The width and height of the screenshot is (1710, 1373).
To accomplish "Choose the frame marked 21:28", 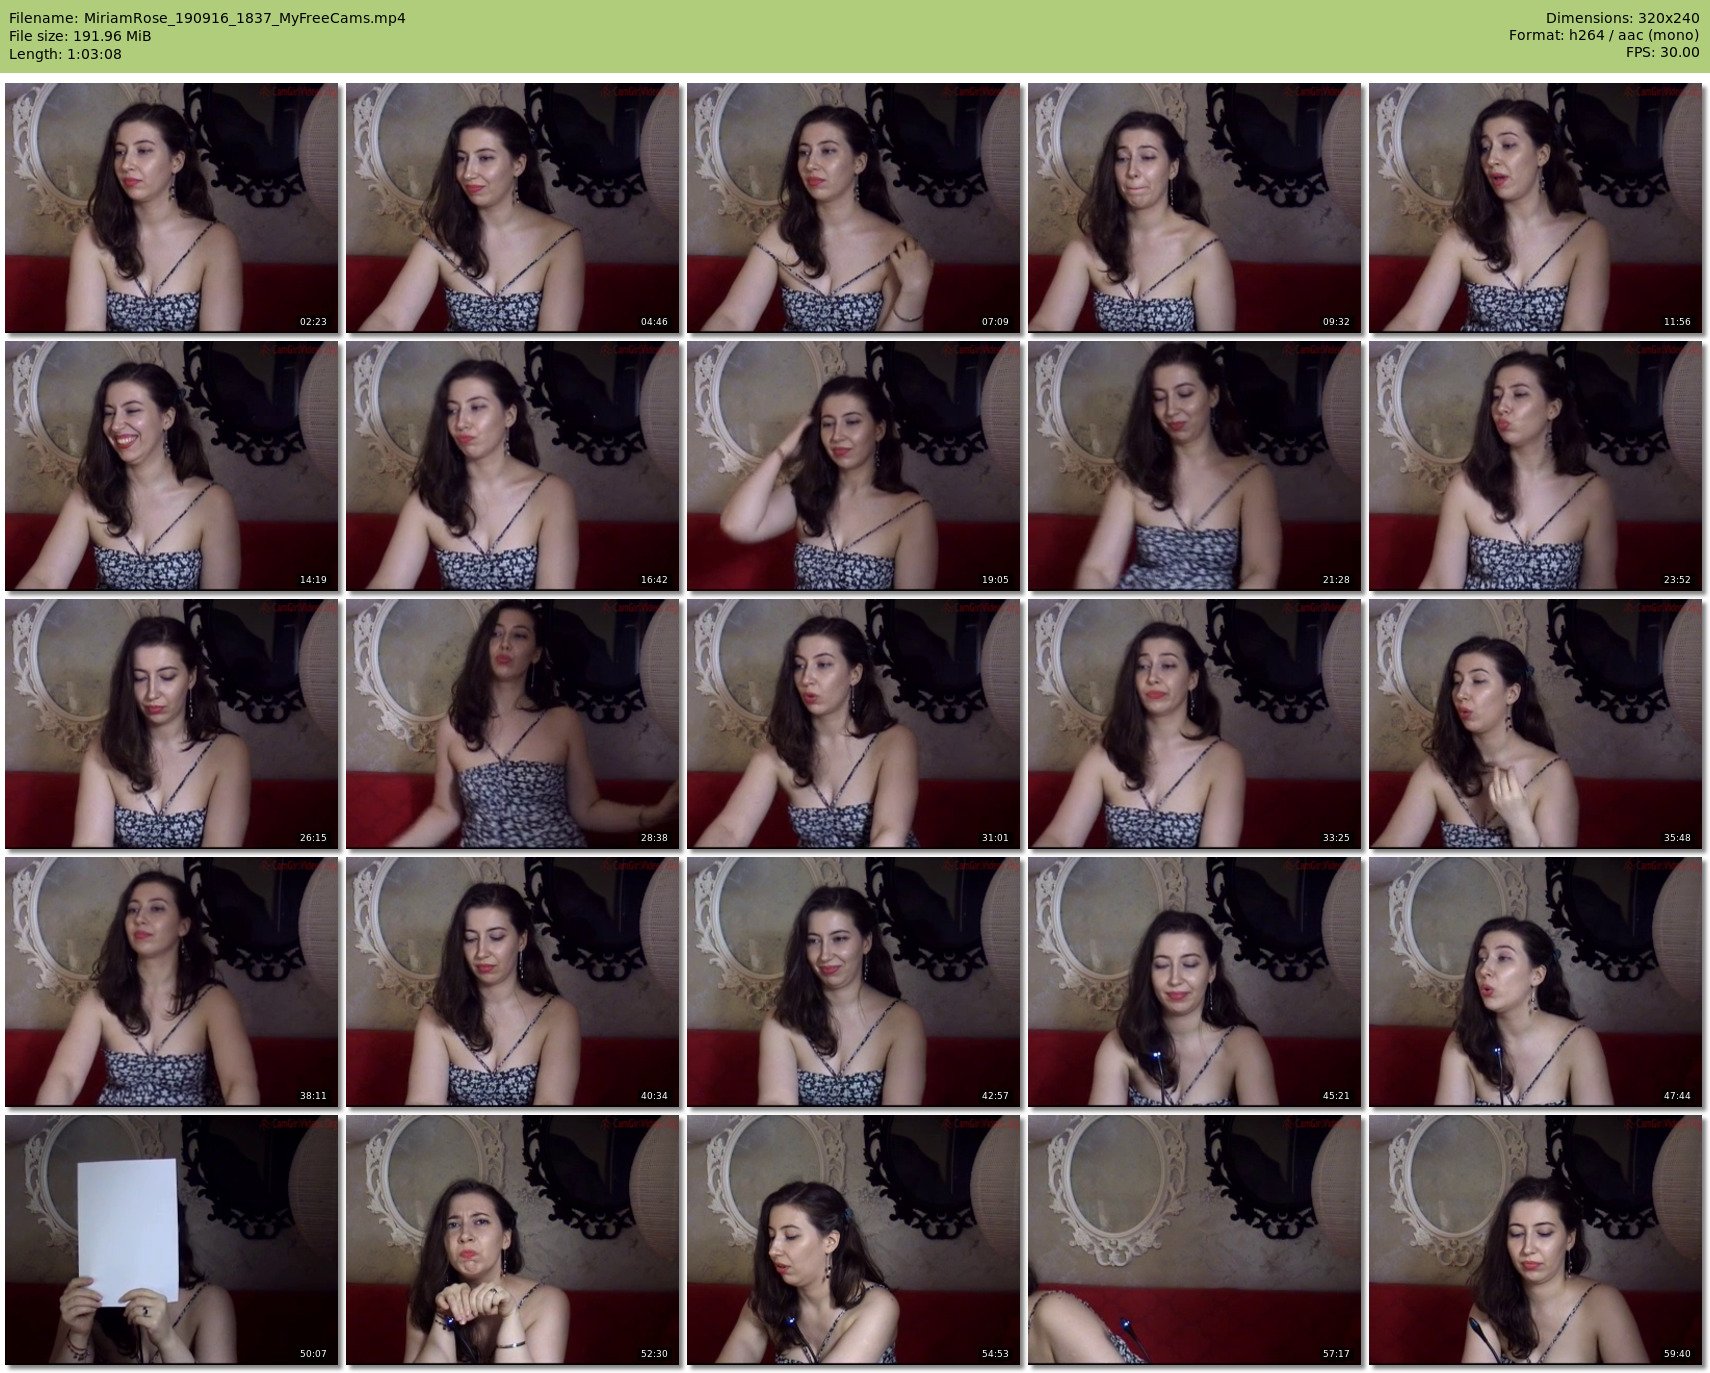I will click(x=1195, y=465).
